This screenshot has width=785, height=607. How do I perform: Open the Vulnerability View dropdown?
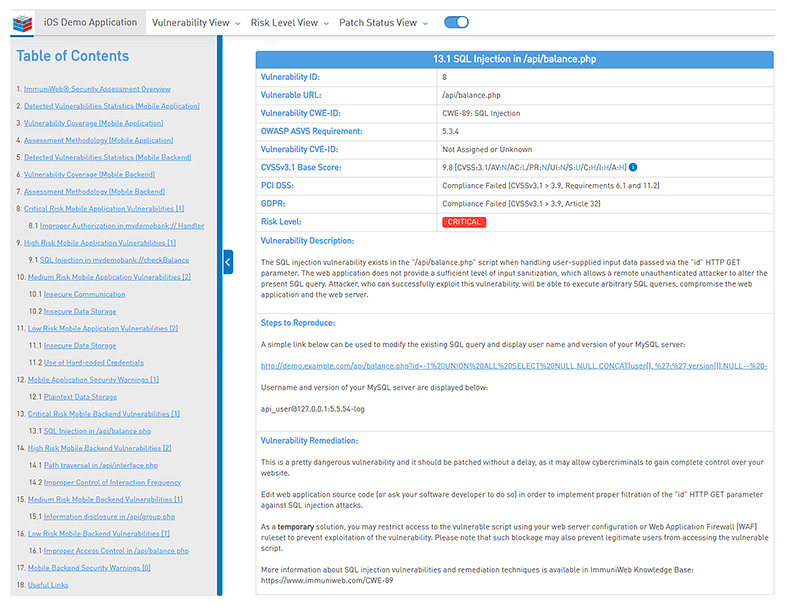pos(195,22)
